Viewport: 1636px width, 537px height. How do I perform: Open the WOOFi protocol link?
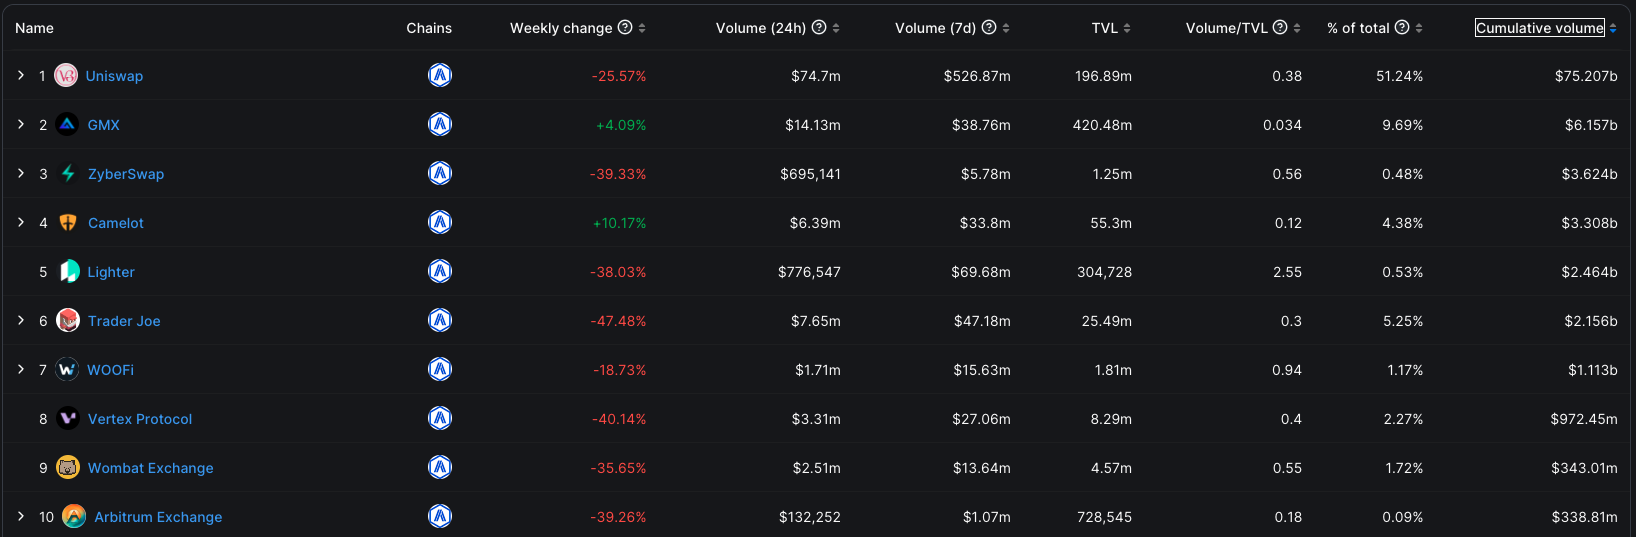[110, 370]
